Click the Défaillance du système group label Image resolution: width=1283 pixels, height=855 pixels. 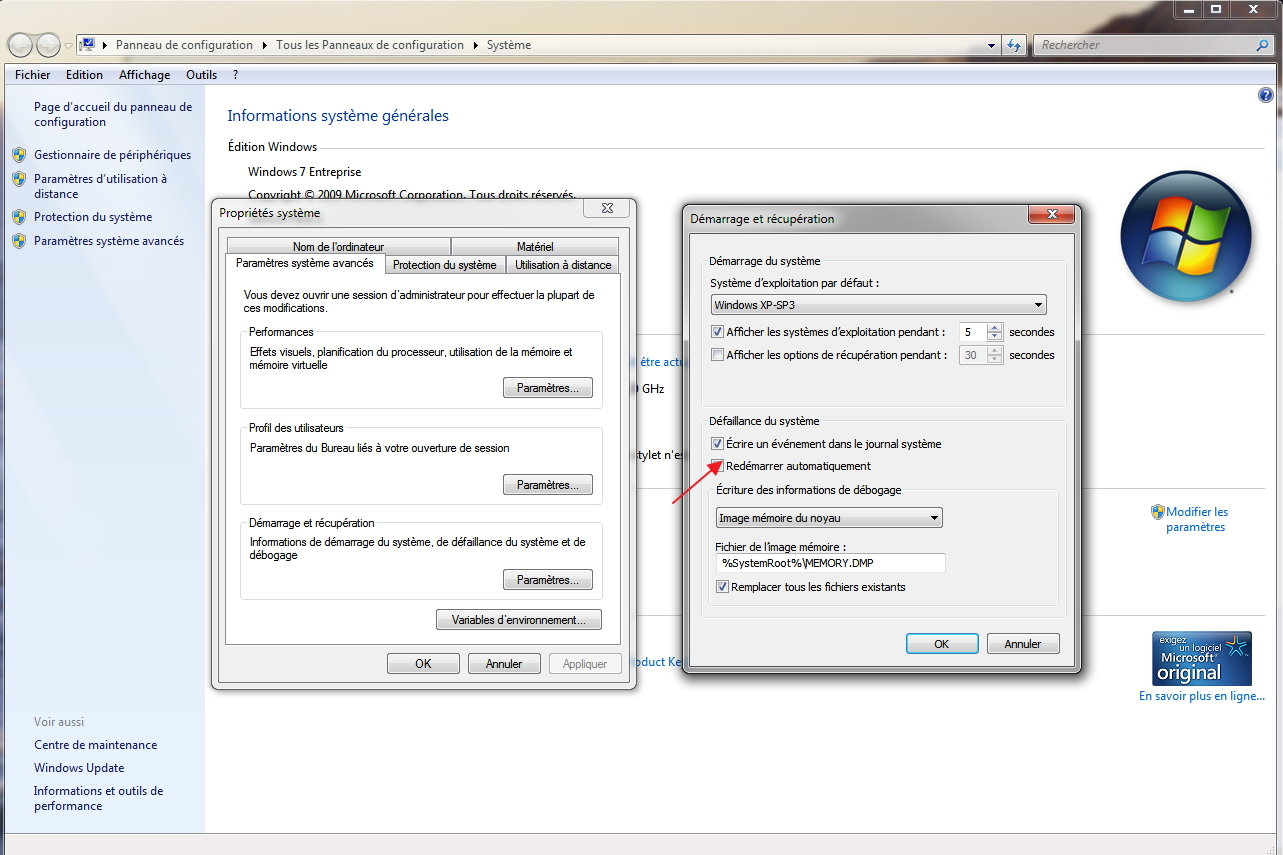[x=764, y=421]
